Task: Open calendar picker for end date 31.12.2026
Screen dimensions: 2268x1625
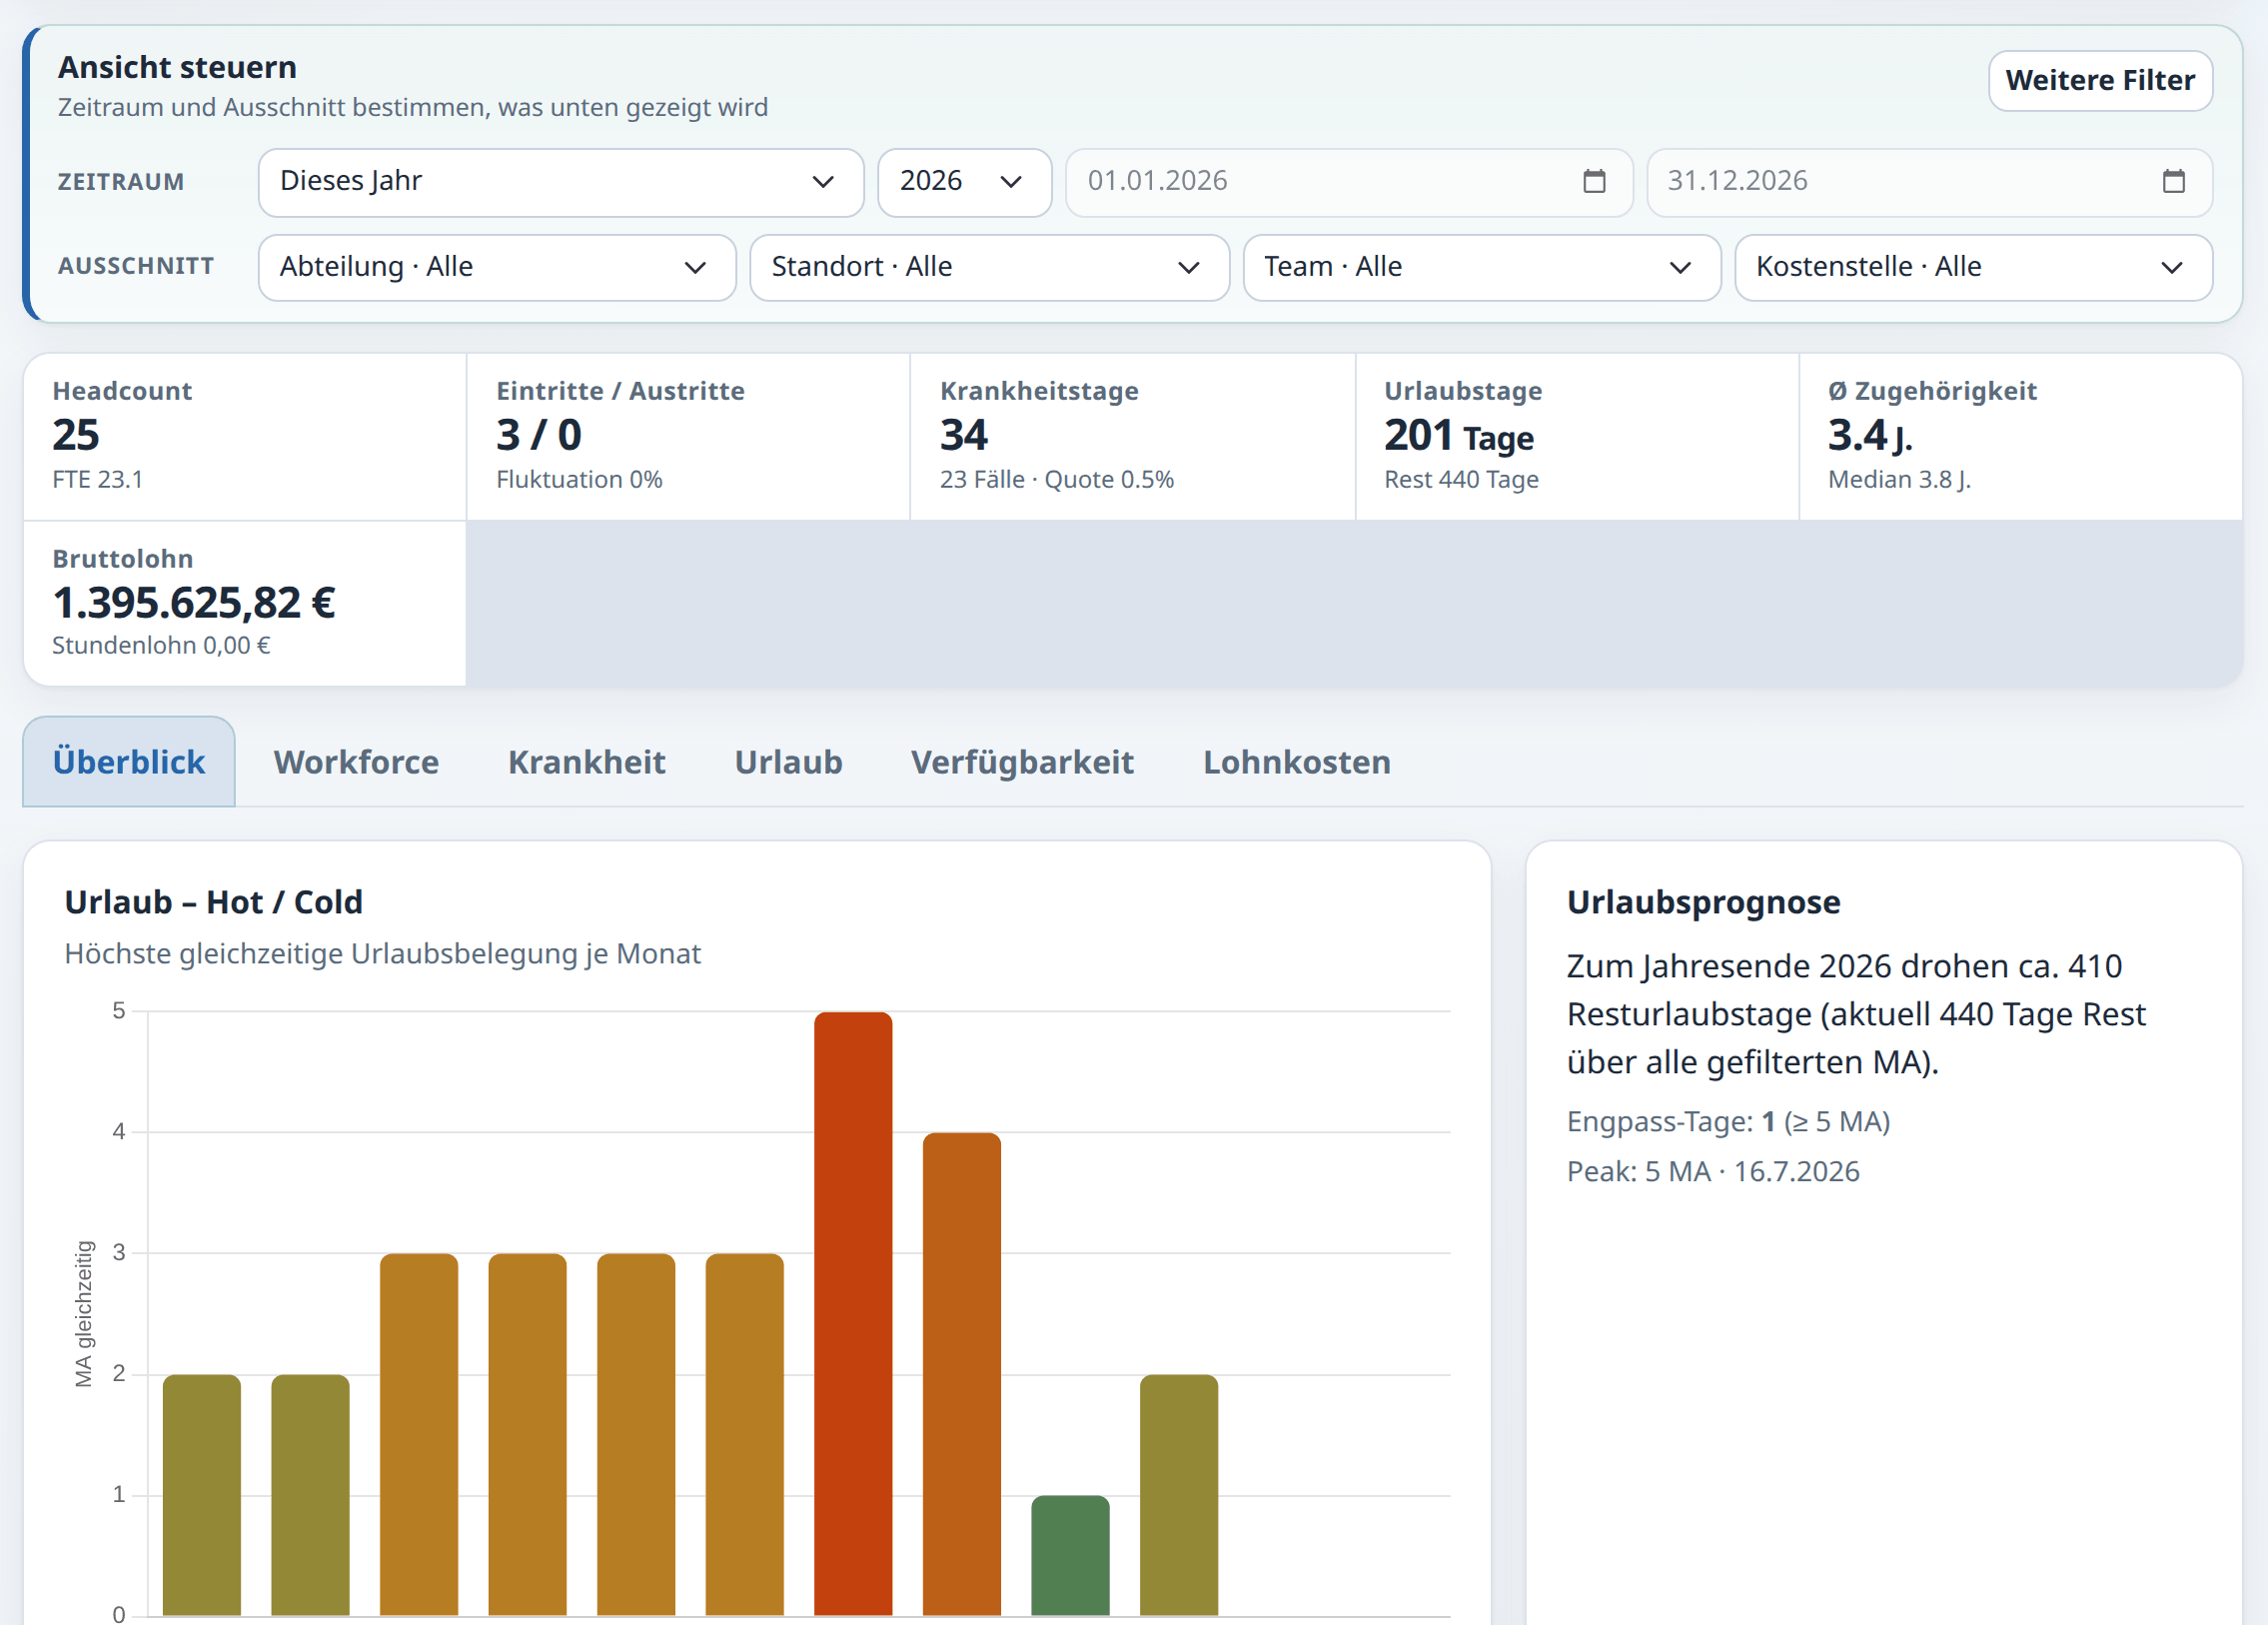Action: pos(2173,181)
